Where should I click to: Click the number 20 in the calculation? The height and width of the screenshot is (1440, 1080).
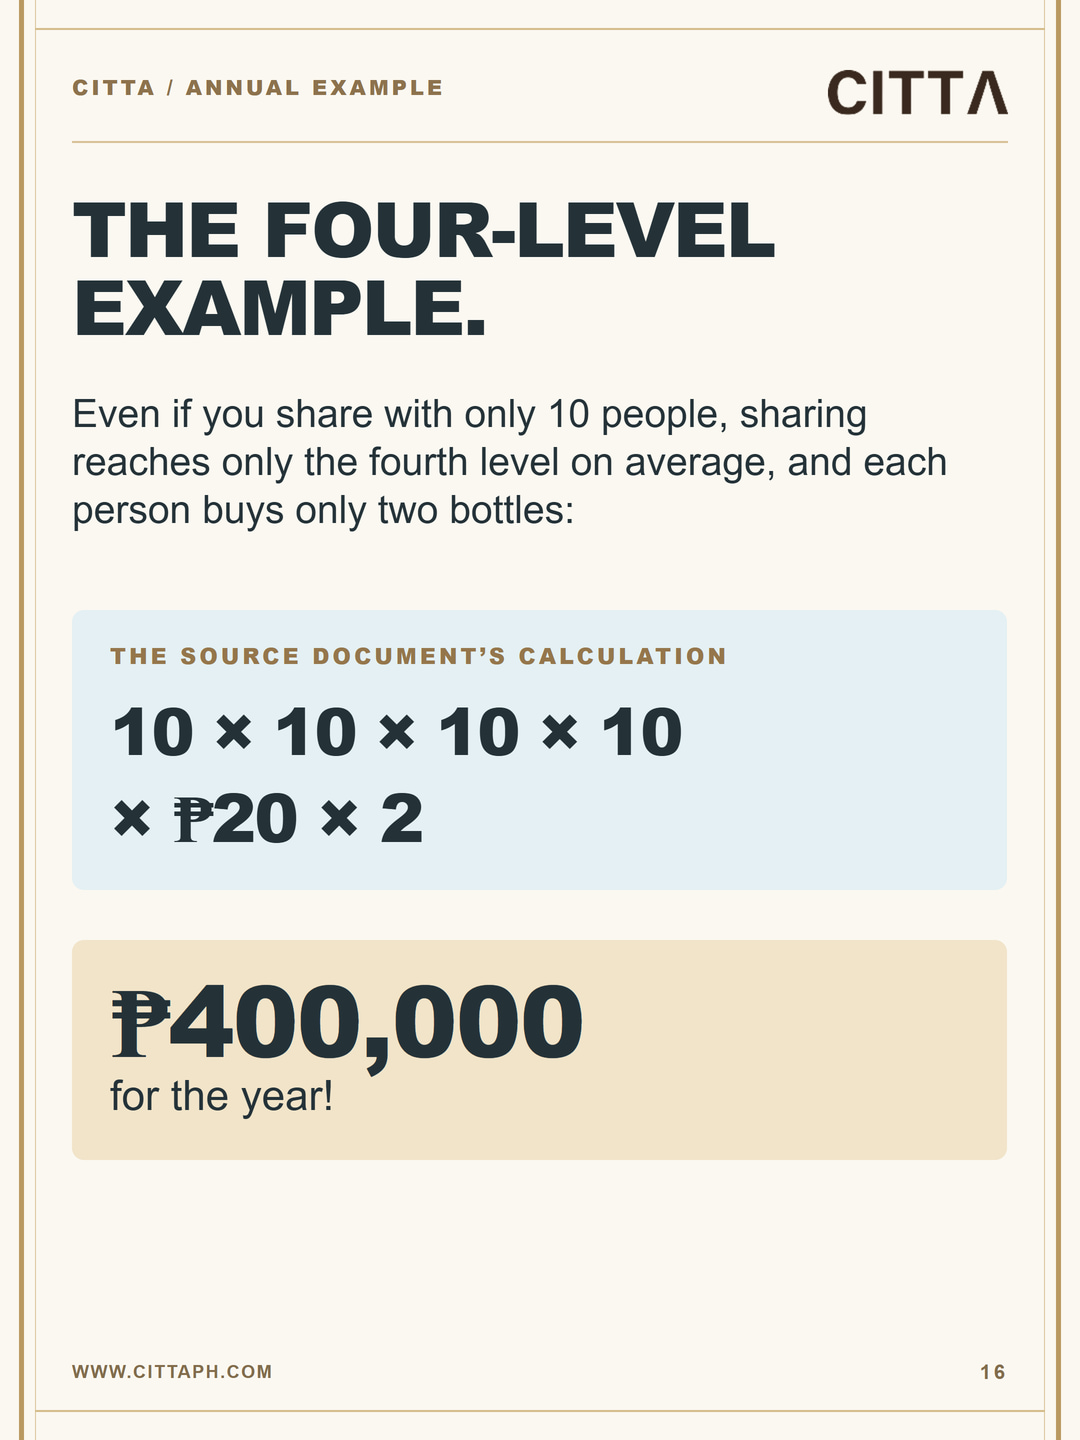coord(255,819)
